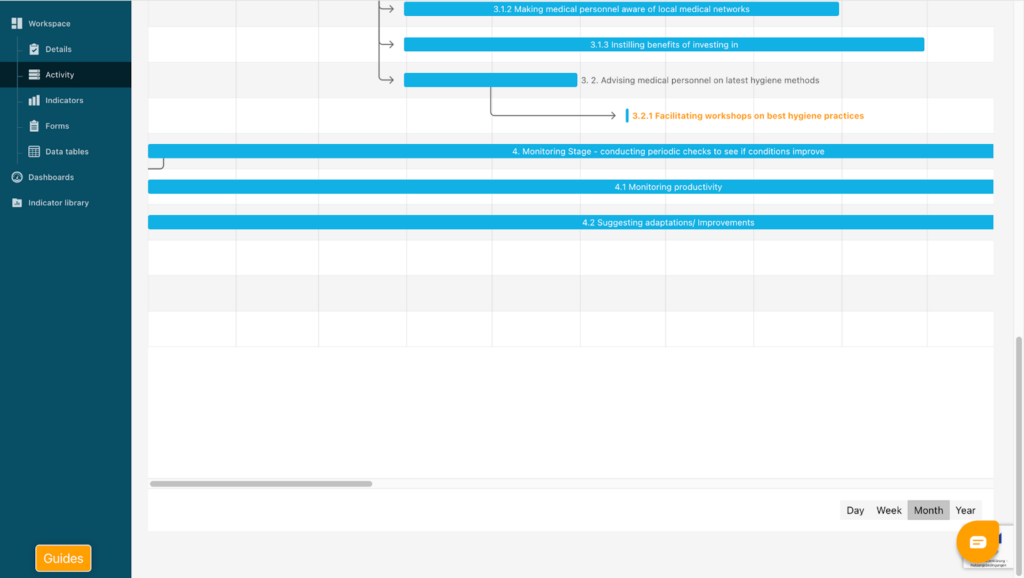Click the Workspace icon in sidebar
Image resolution: width=1024 pixels, height=578 pixels.
click(17, 23)
